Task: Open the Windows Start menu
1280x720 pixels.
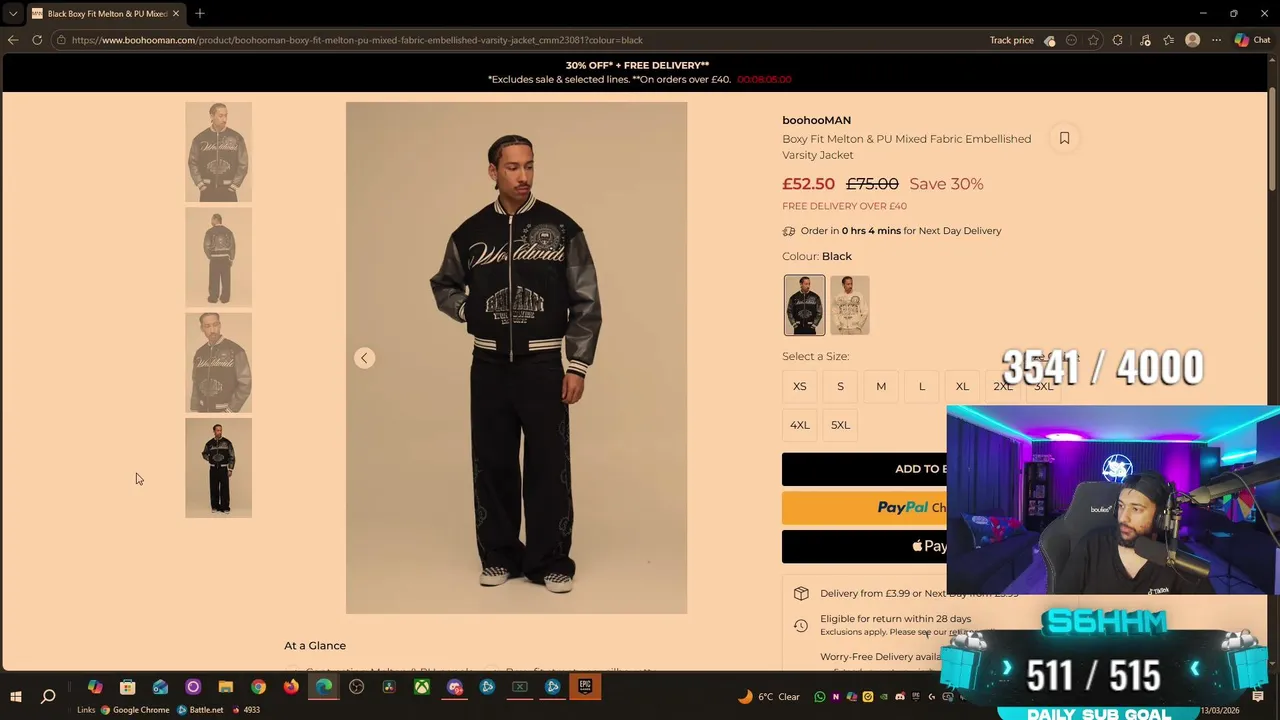Action: point(16,696)
